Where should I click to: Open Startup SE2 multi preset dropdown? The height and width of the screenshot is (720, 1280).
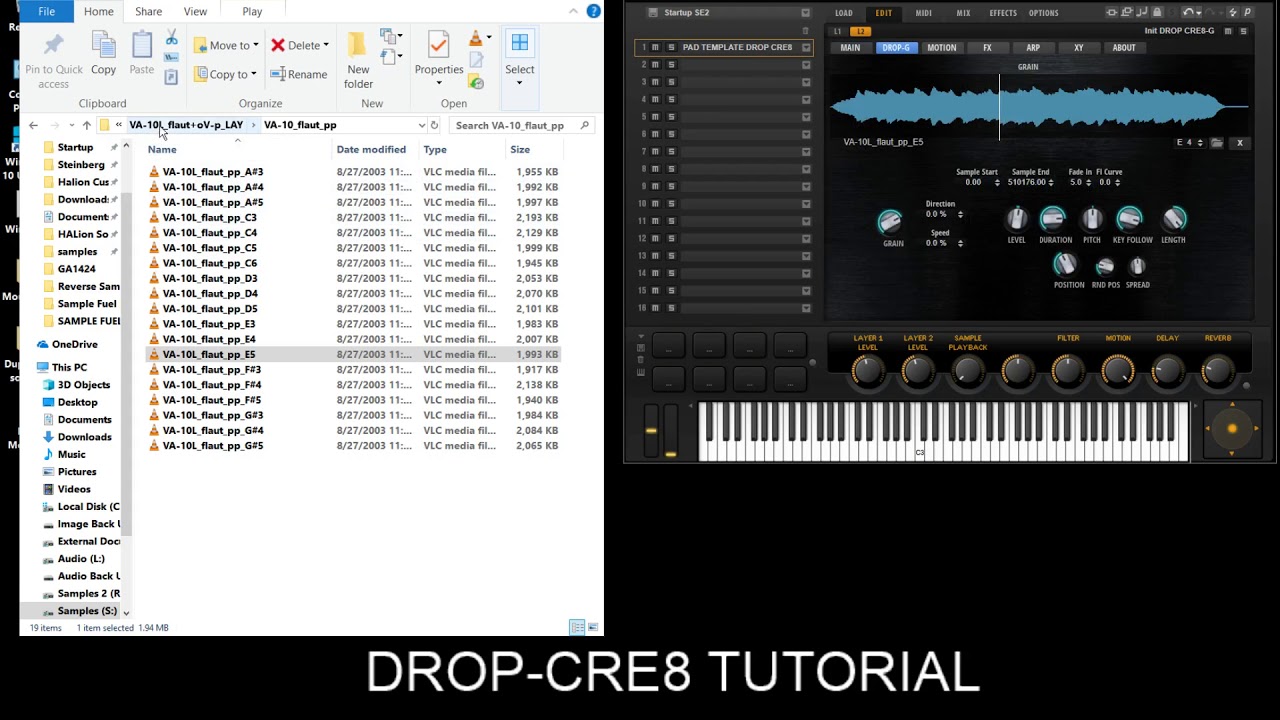(x=805, y=13)
